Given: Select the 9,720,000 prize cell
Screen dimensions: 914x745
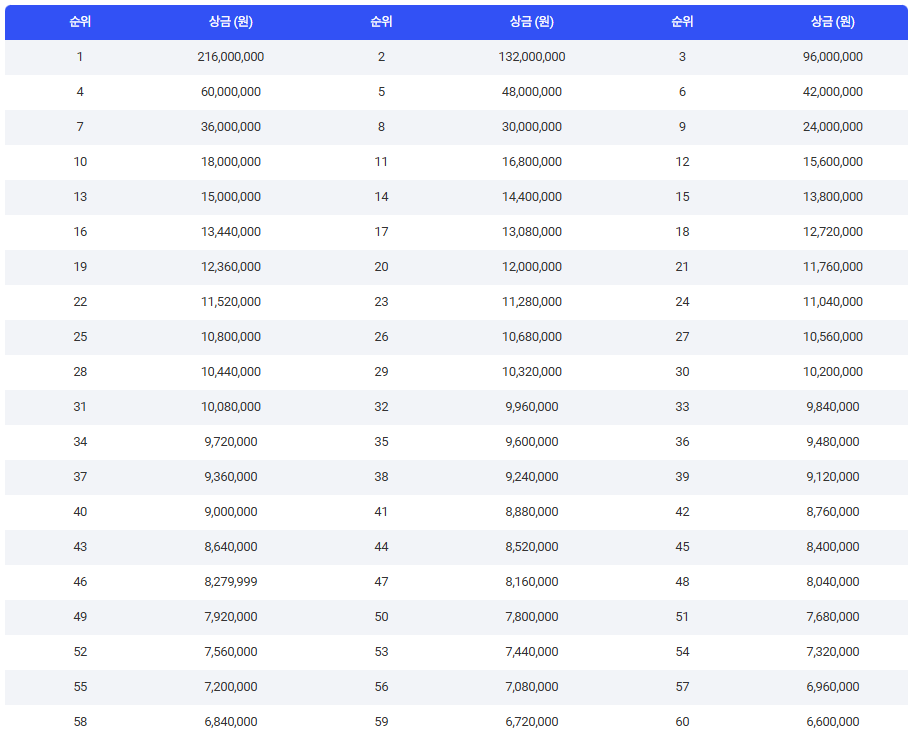Looking at the screenshot, I should coord(231,442).
